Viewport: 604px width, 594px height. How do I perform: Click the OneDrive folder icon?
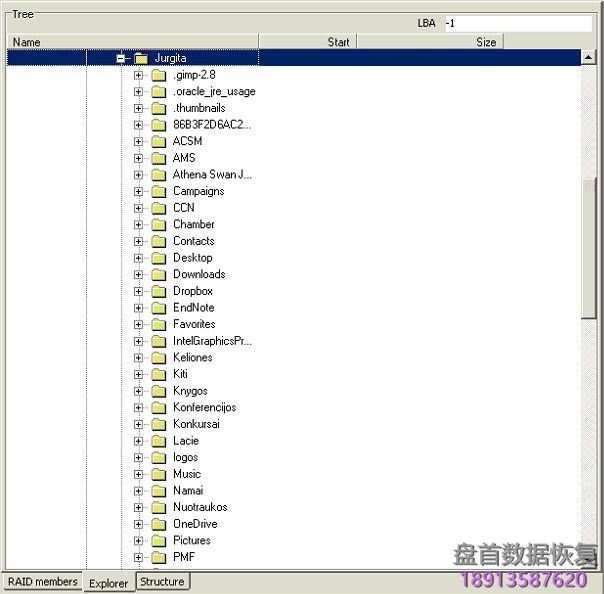pos(158,524)
